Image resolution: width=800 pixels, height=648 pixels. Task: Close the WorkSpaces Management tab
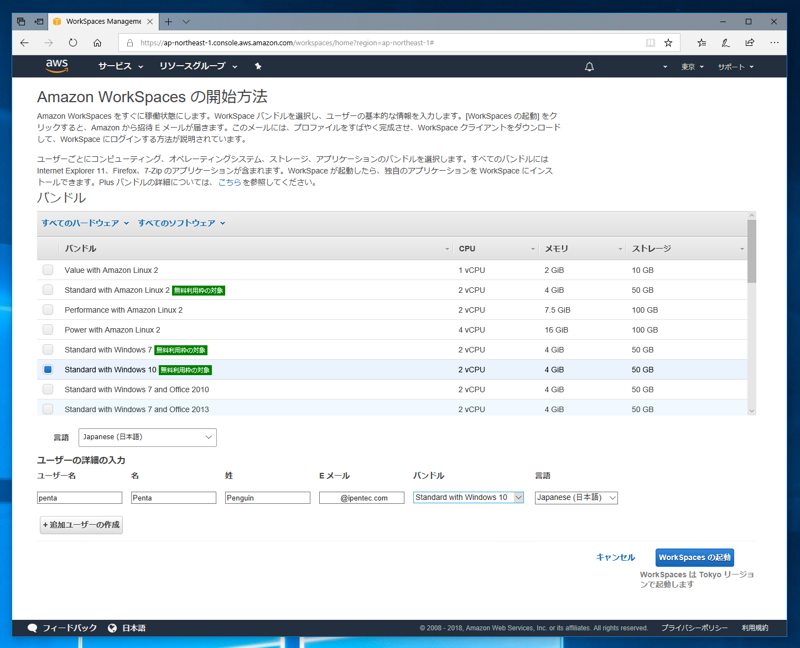(150, 21)
